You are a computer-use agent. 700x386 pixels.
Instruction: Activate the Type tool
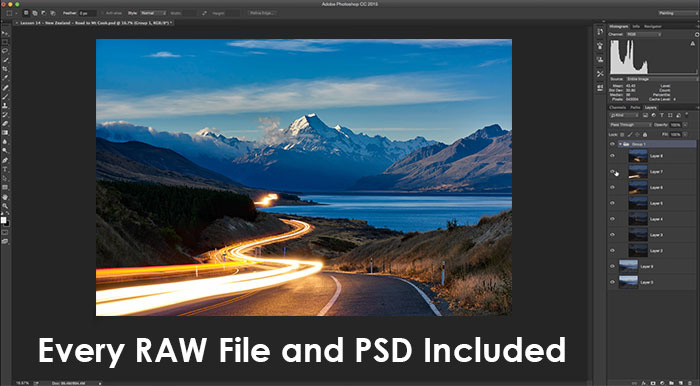[5, 170]
